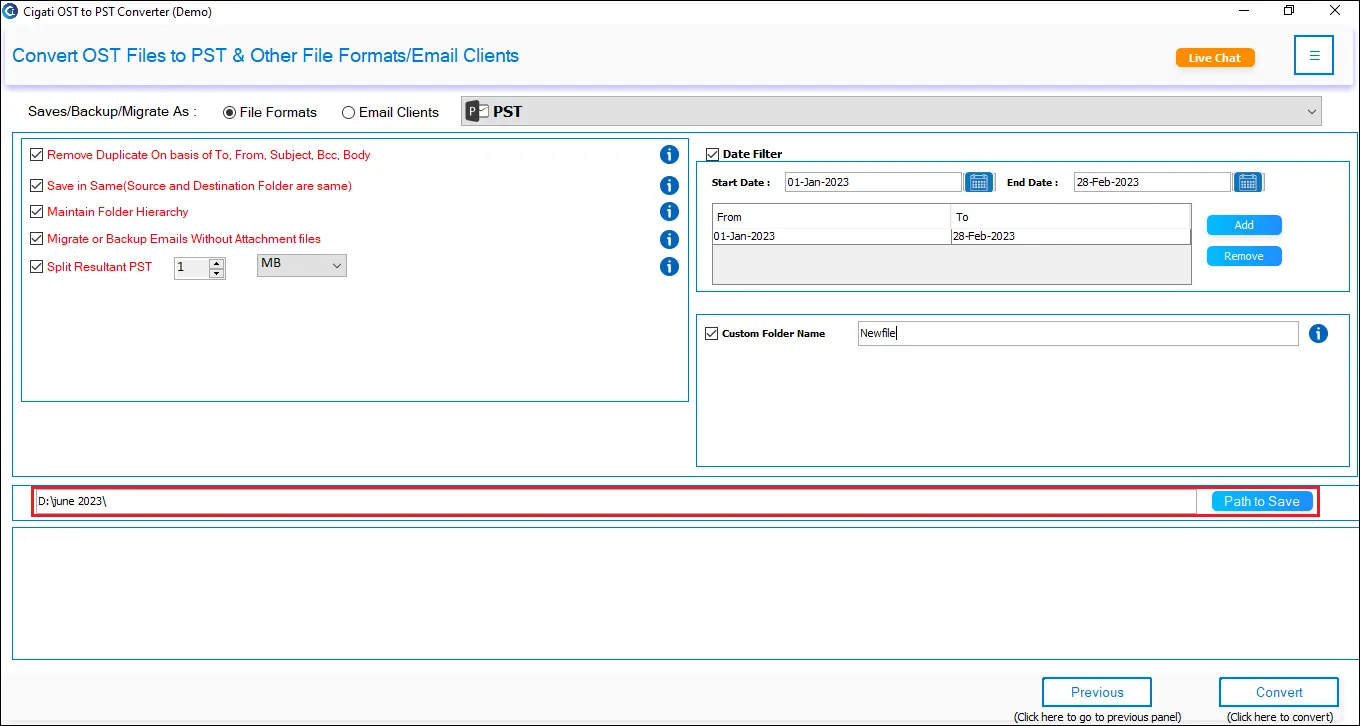The image size is (1360, 726).
Task: Toggle Remove Duplicate checkbox
Action: click(x=37, y=155)
